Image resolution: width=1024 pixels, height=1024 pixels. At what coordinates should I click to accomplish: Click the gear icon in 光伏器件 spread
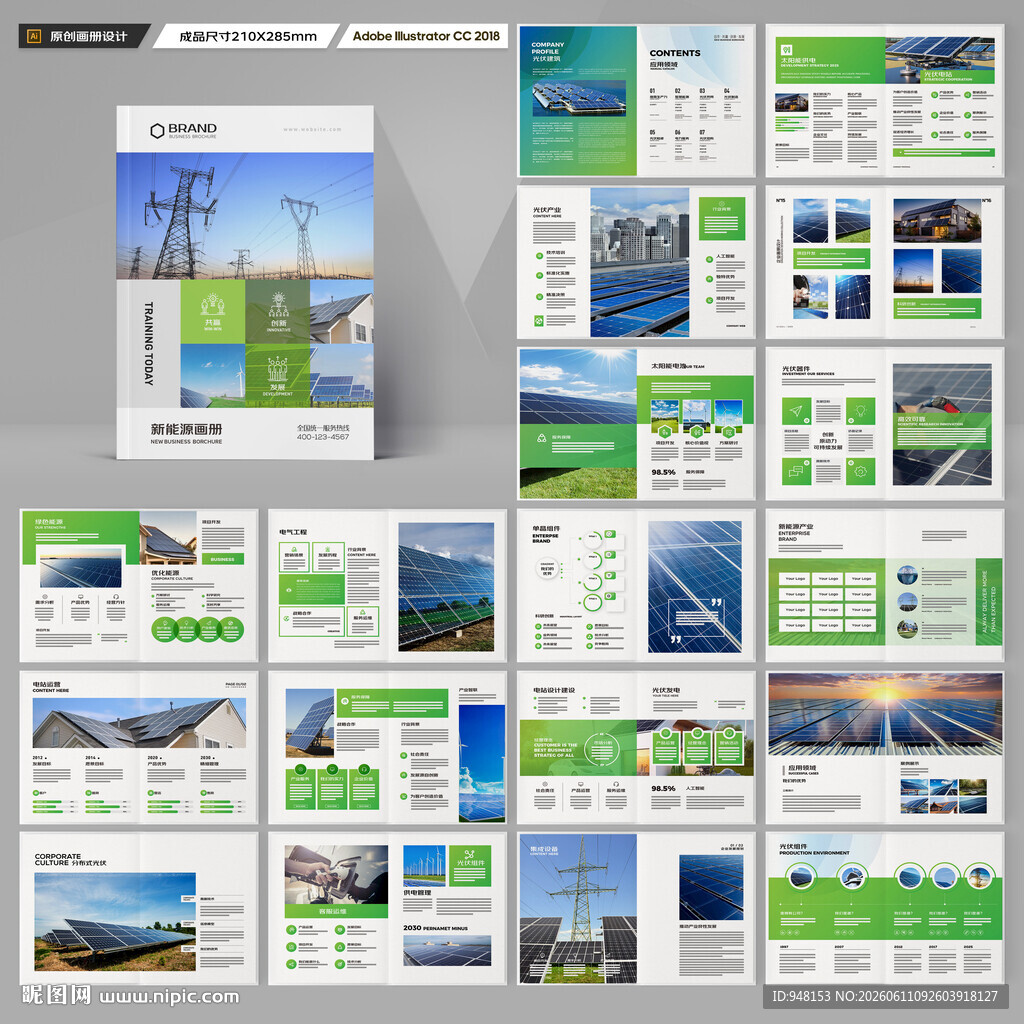[861, 471]
